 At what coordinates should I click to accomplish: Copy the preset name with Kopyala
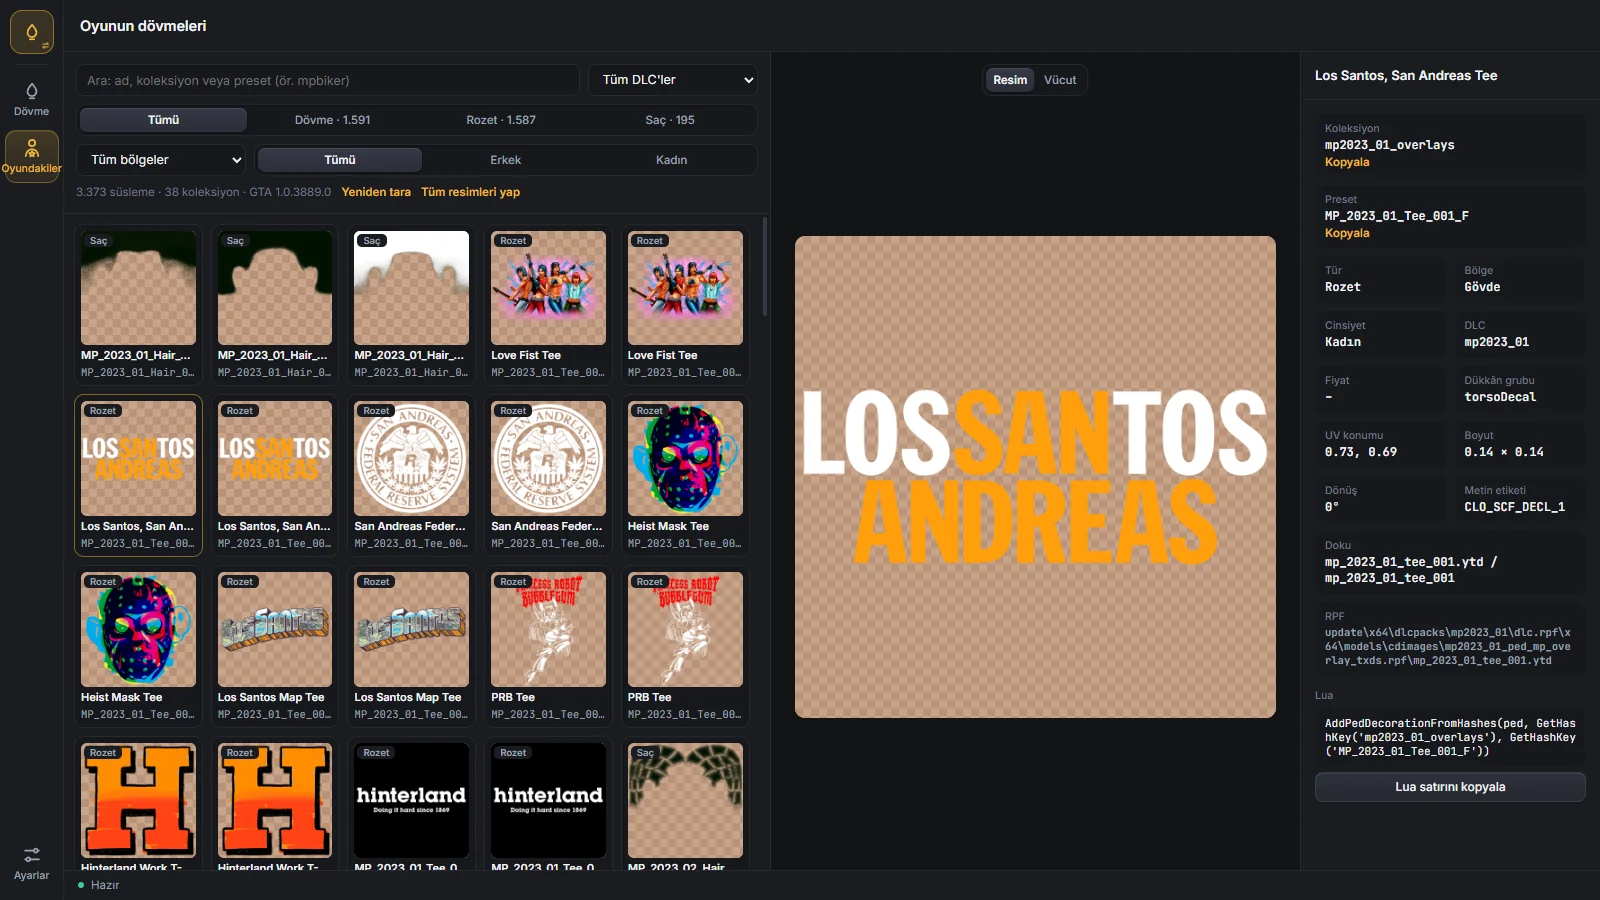[1347, 233]
